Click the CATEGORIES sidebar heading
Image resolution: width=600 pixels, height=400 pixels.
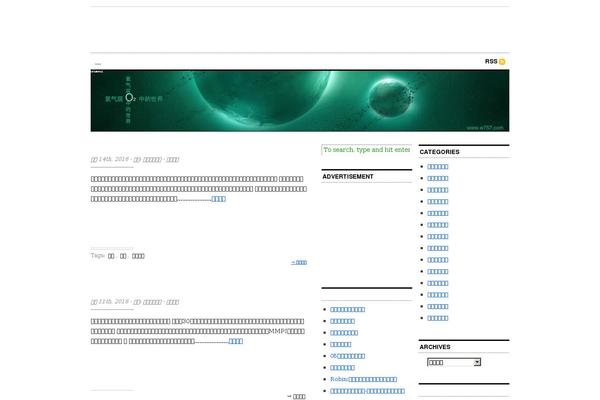[439, 152]
